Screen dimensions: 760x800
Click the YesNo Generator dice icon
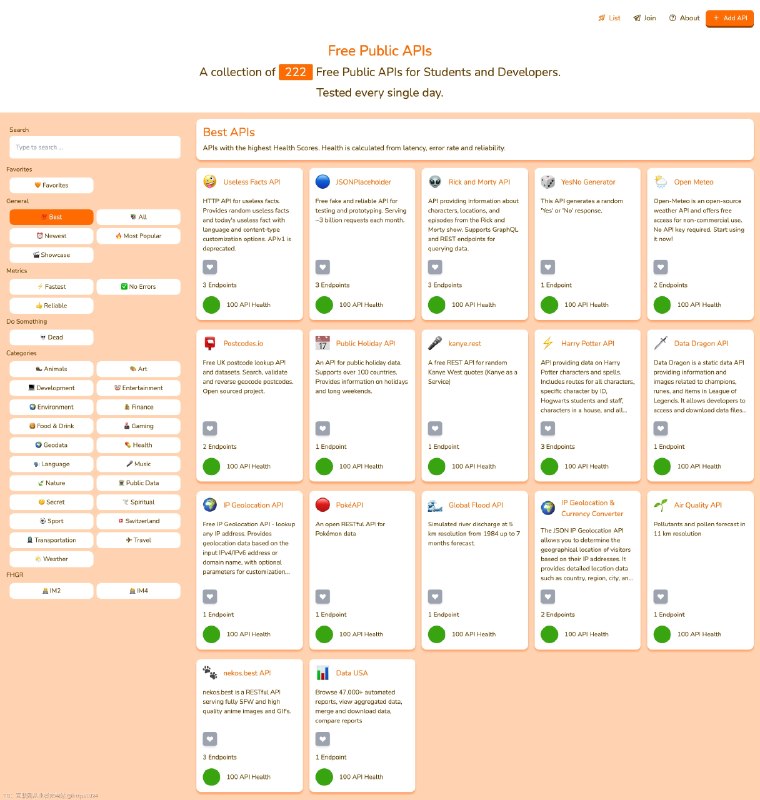point(548,182)
